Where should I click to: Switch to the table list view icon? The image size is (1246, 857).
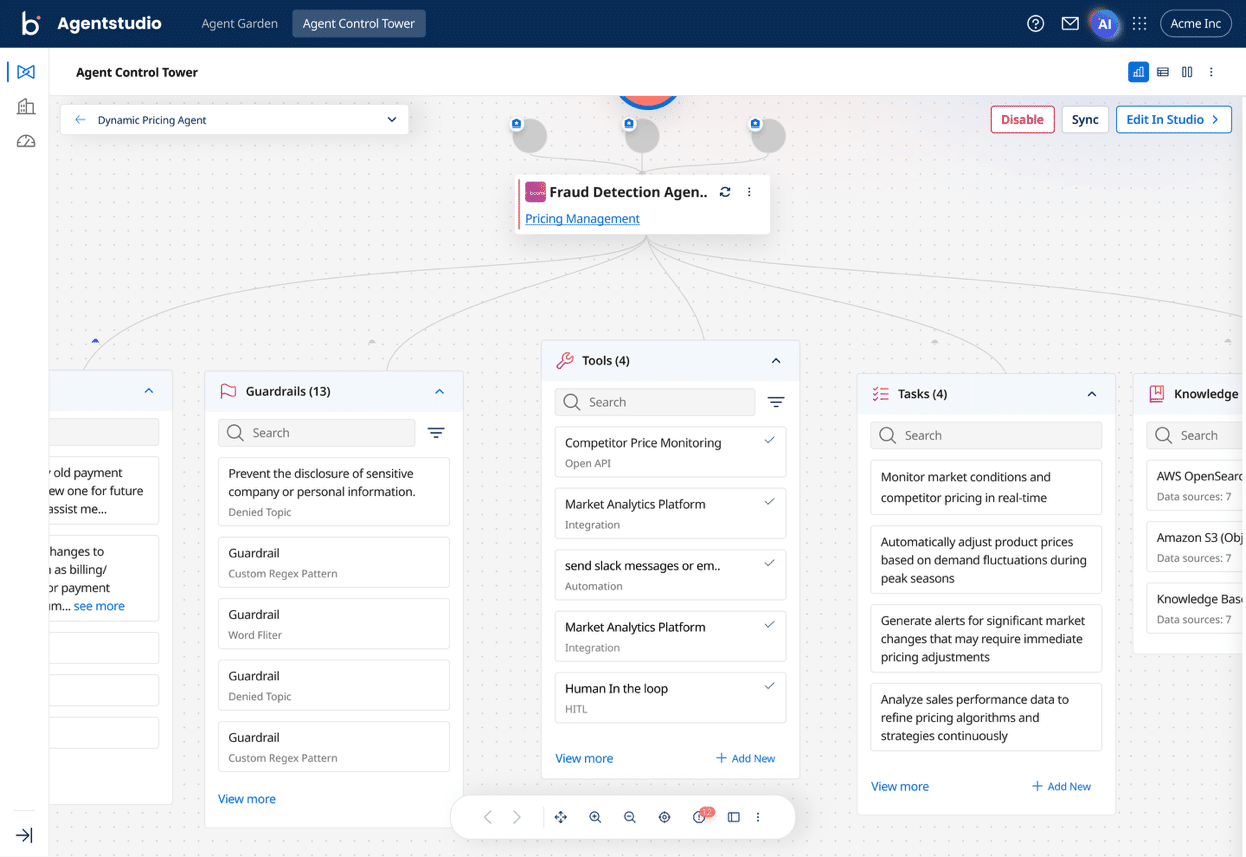click(1163, 72)
